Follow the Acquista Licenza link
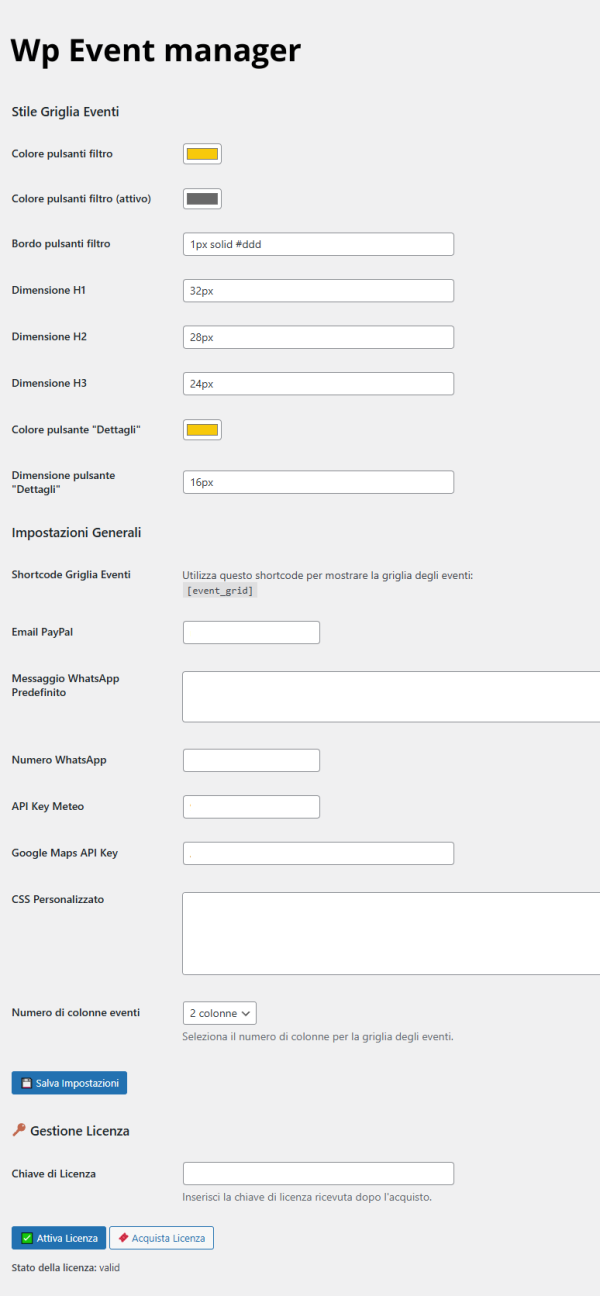This screenshot has height=1296, width=600. pos(161,1238)
